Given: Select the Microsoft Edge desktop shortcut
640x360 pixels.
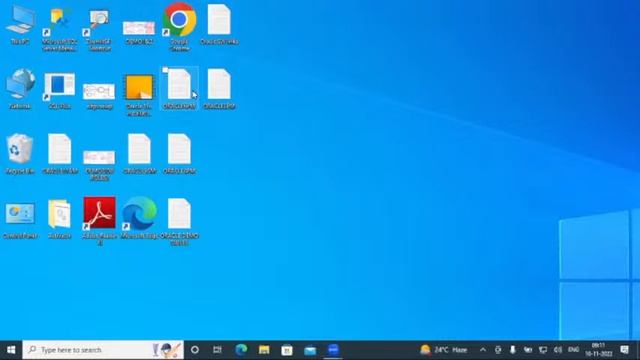Looking at the screenshot, I should tap(139, 218).
